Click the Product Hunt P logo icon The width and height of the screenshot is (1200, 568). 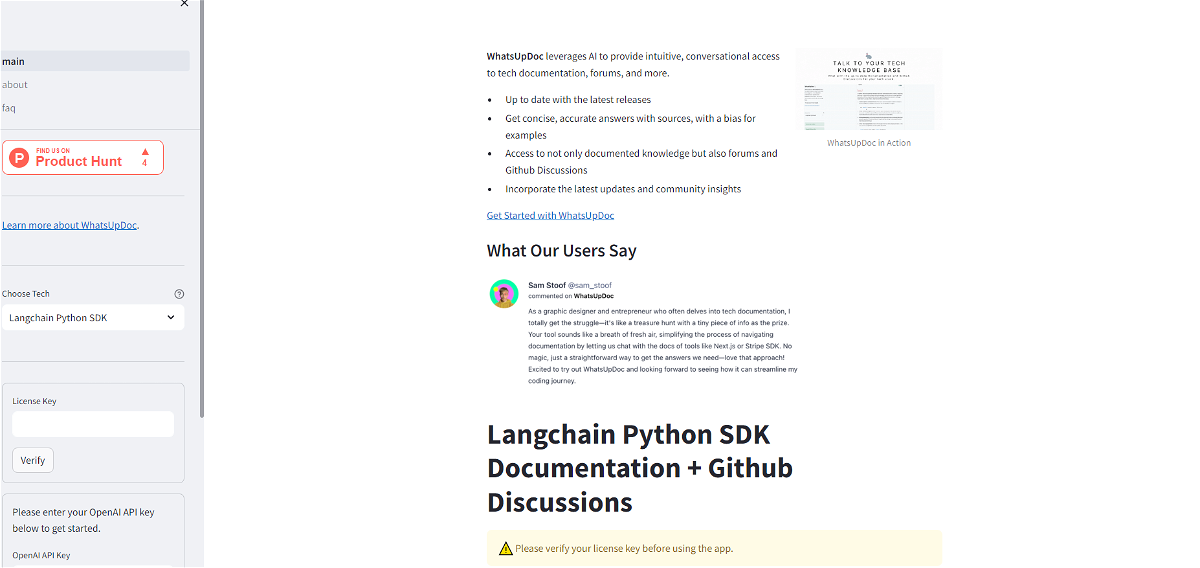20,158
